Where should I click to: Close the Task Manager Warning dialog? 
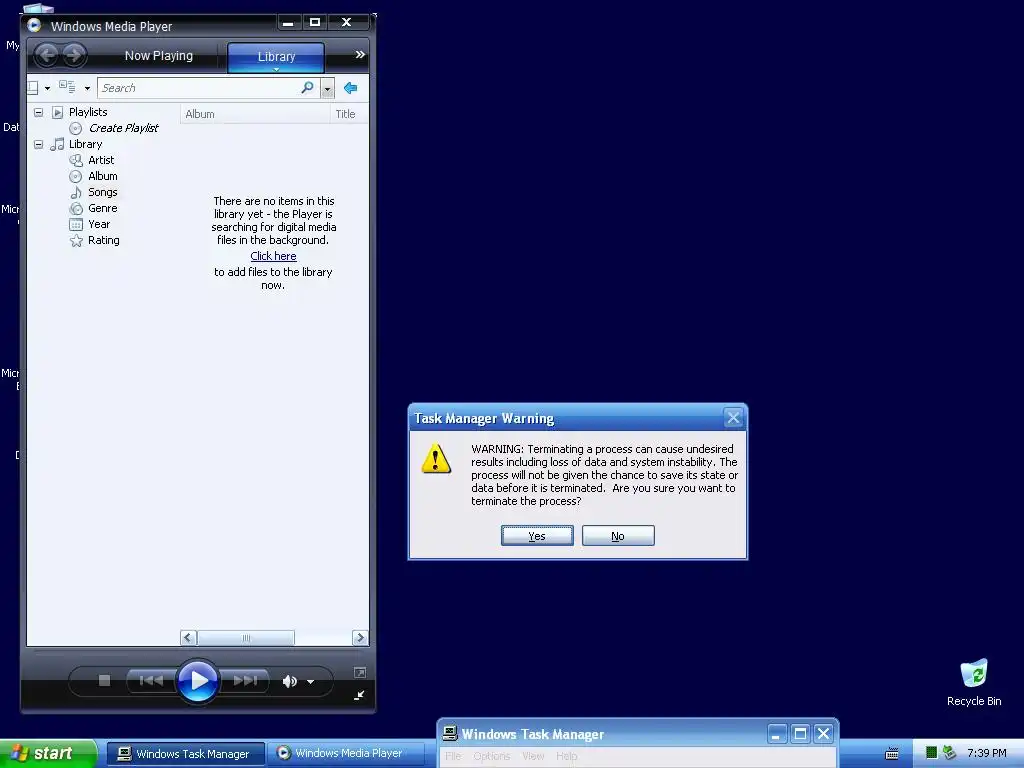click(x=733, y=418)
